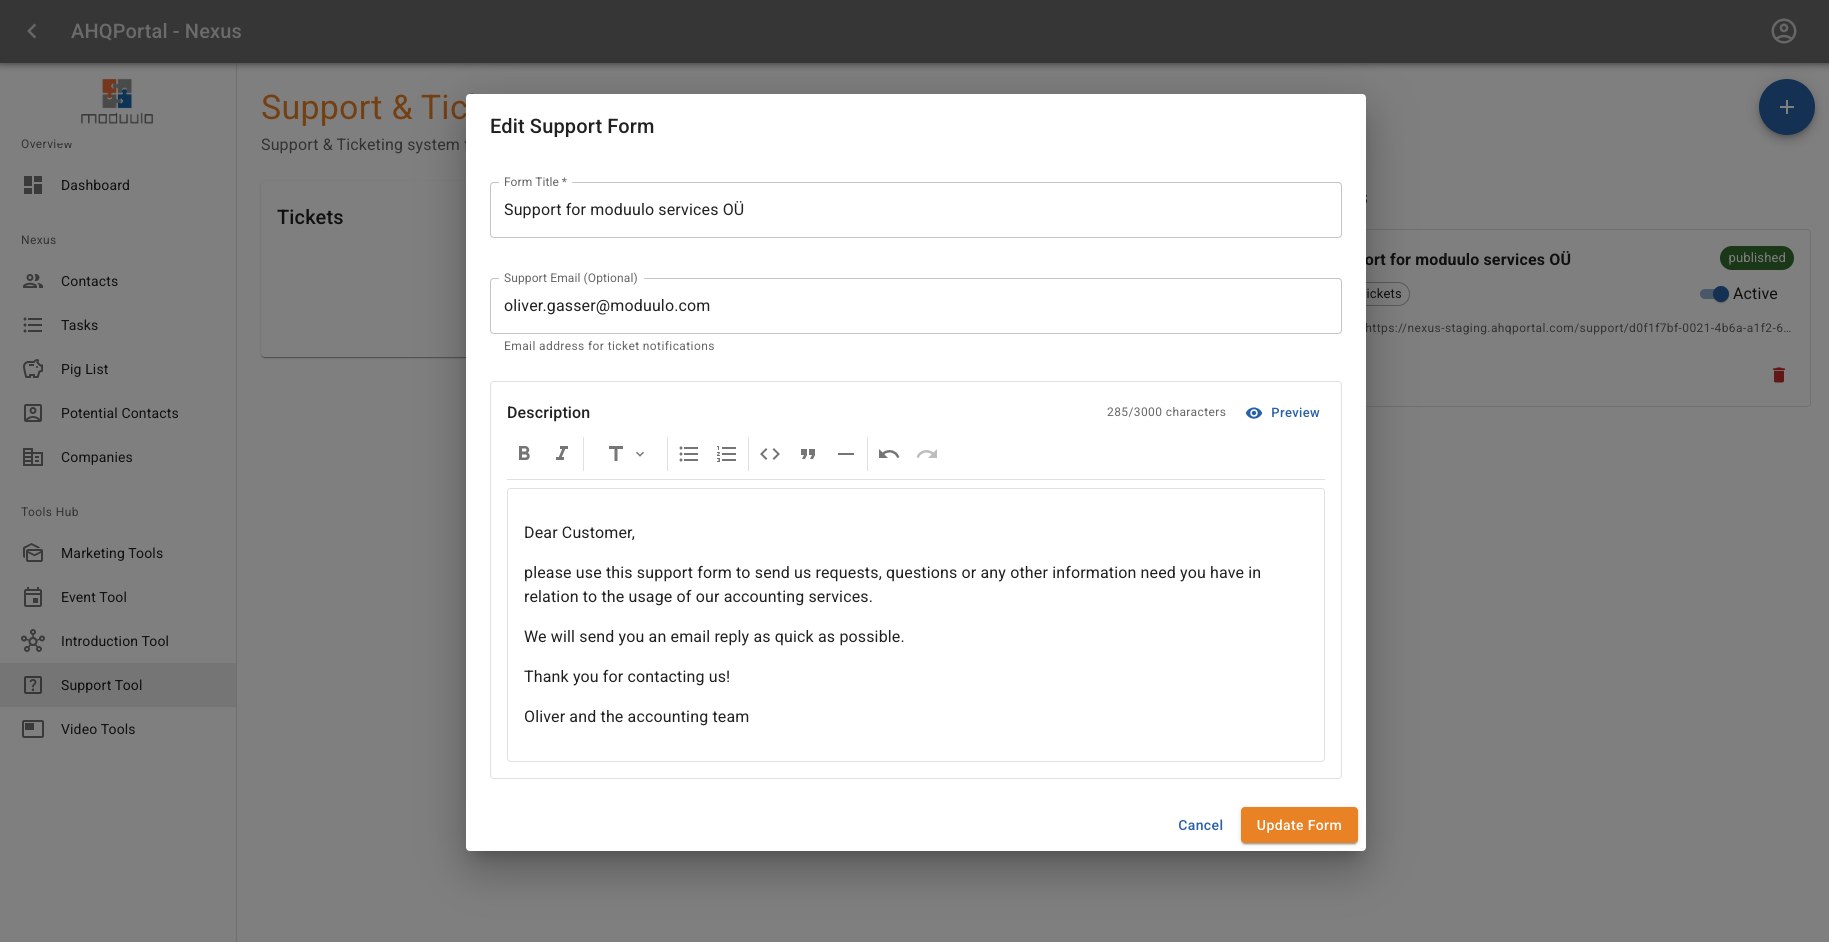Open the Marketing Tools section
This screenshot has height=942, width=1829.
112,553
